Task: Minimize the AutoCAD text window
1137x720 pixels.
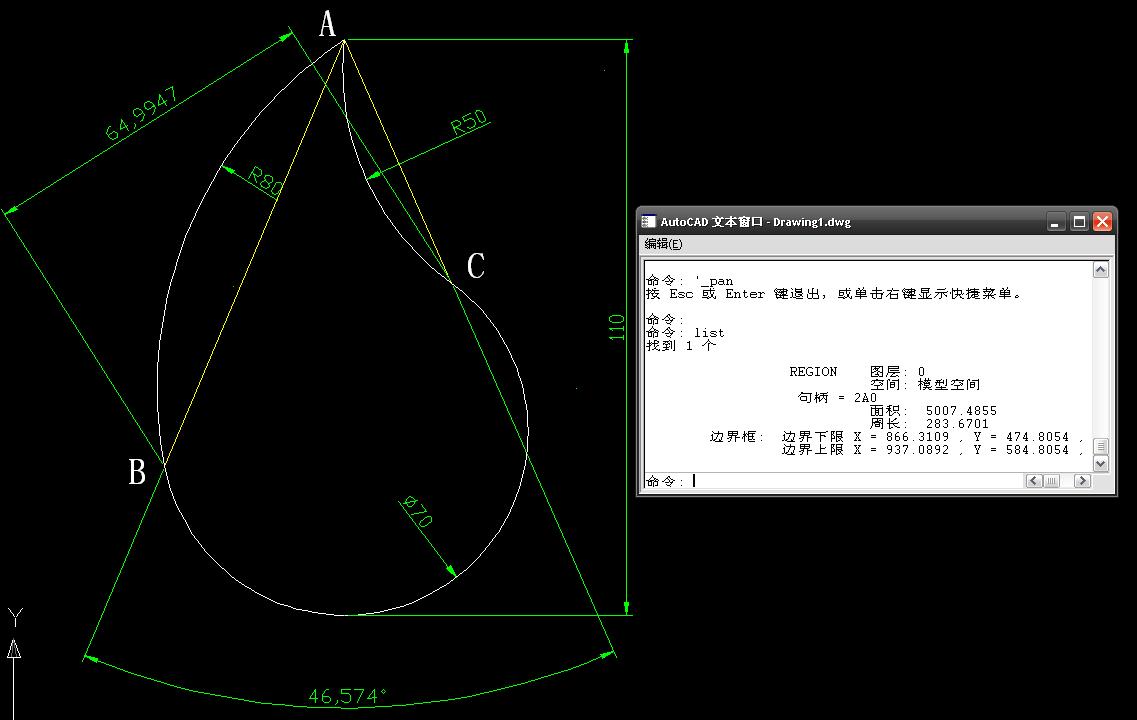Action: click(x=1055, y=222)
